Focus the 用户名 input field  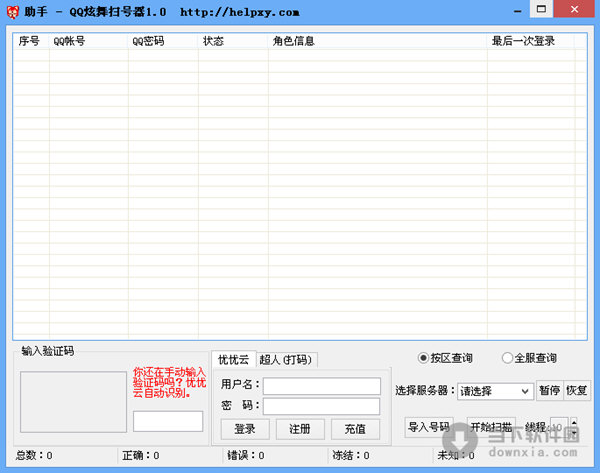pos(321,386)
